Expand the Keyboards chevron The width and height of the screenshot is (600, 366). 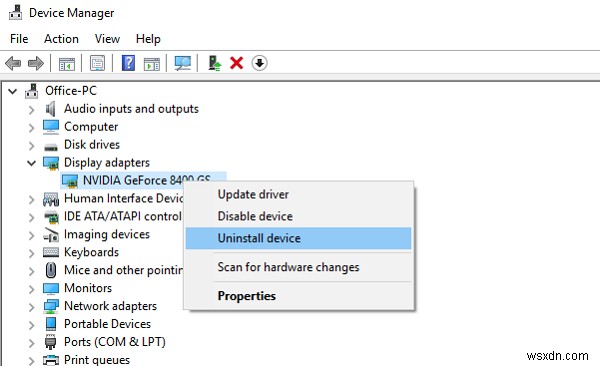(x=32, y=253)
